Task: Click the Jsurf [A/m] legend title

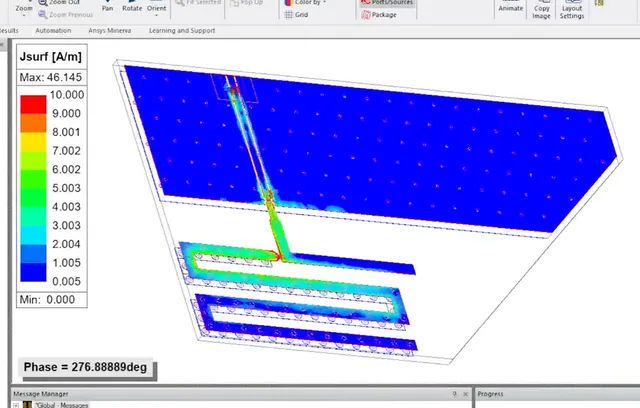Action: [x=51, y=57]
